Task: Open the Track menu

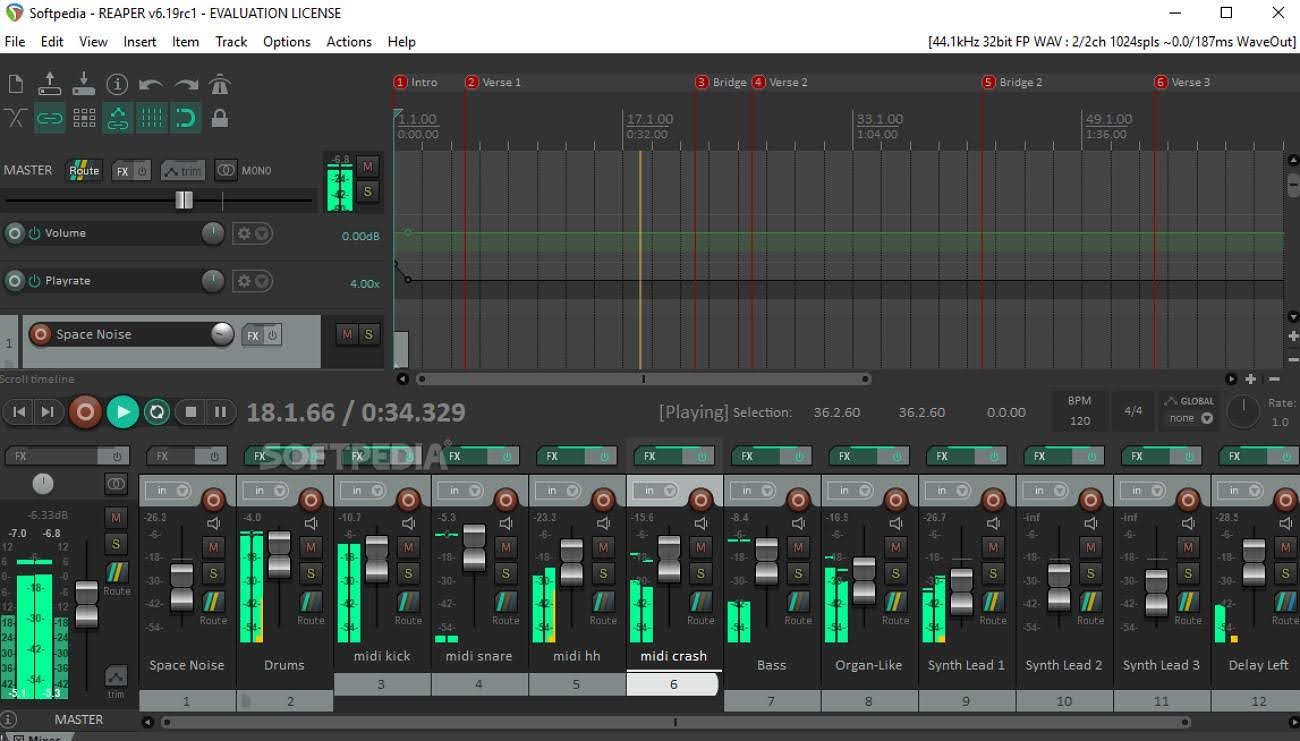Action: click(231, 41)
